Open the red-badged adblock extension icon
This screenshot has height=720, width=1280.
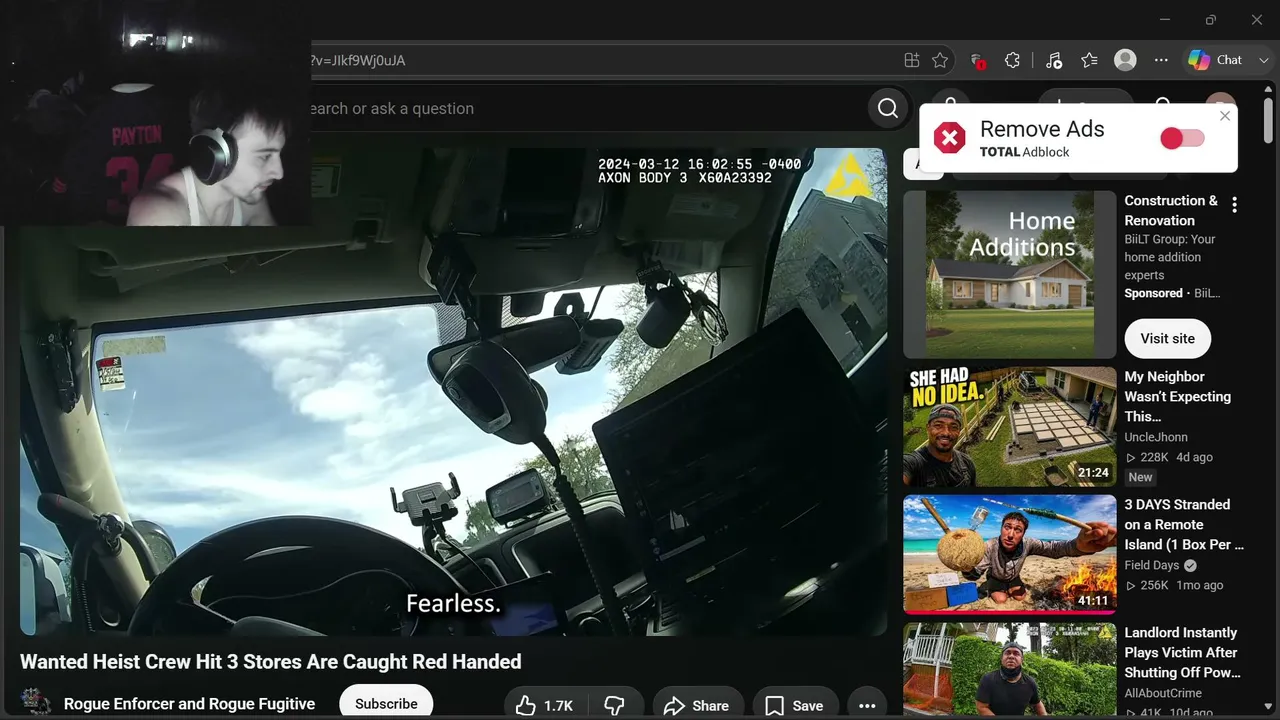[978, 60]
